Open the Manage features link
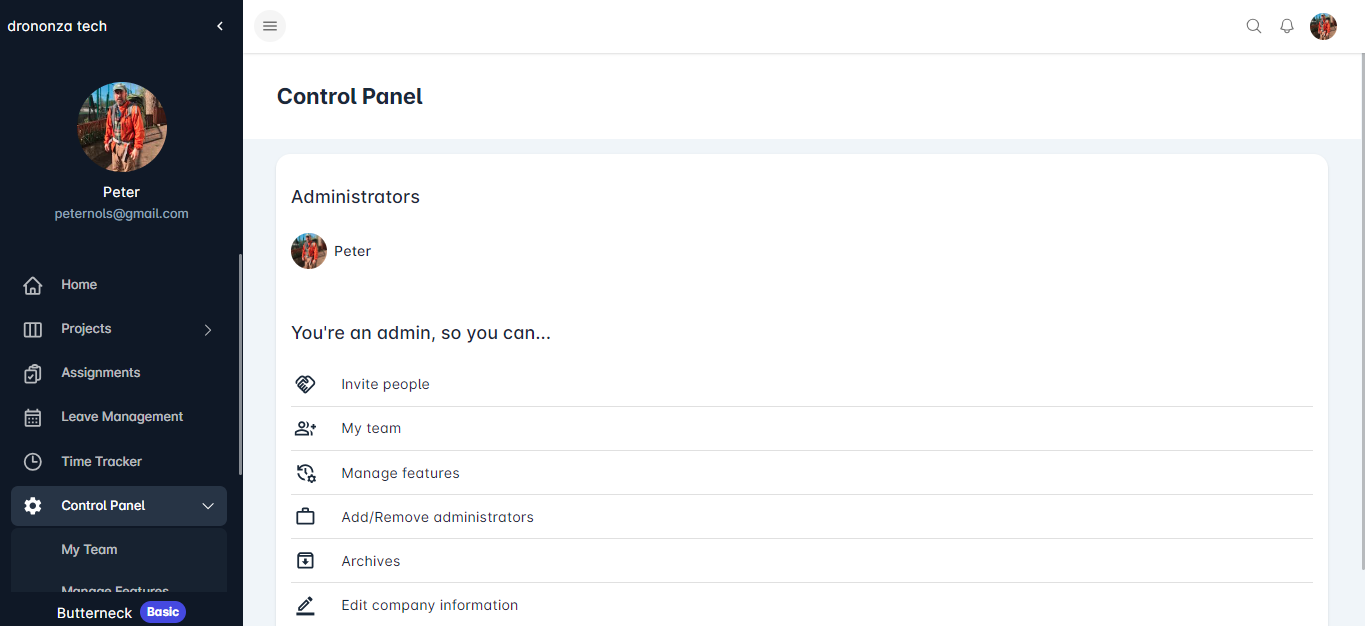 (x=400, y=473)
